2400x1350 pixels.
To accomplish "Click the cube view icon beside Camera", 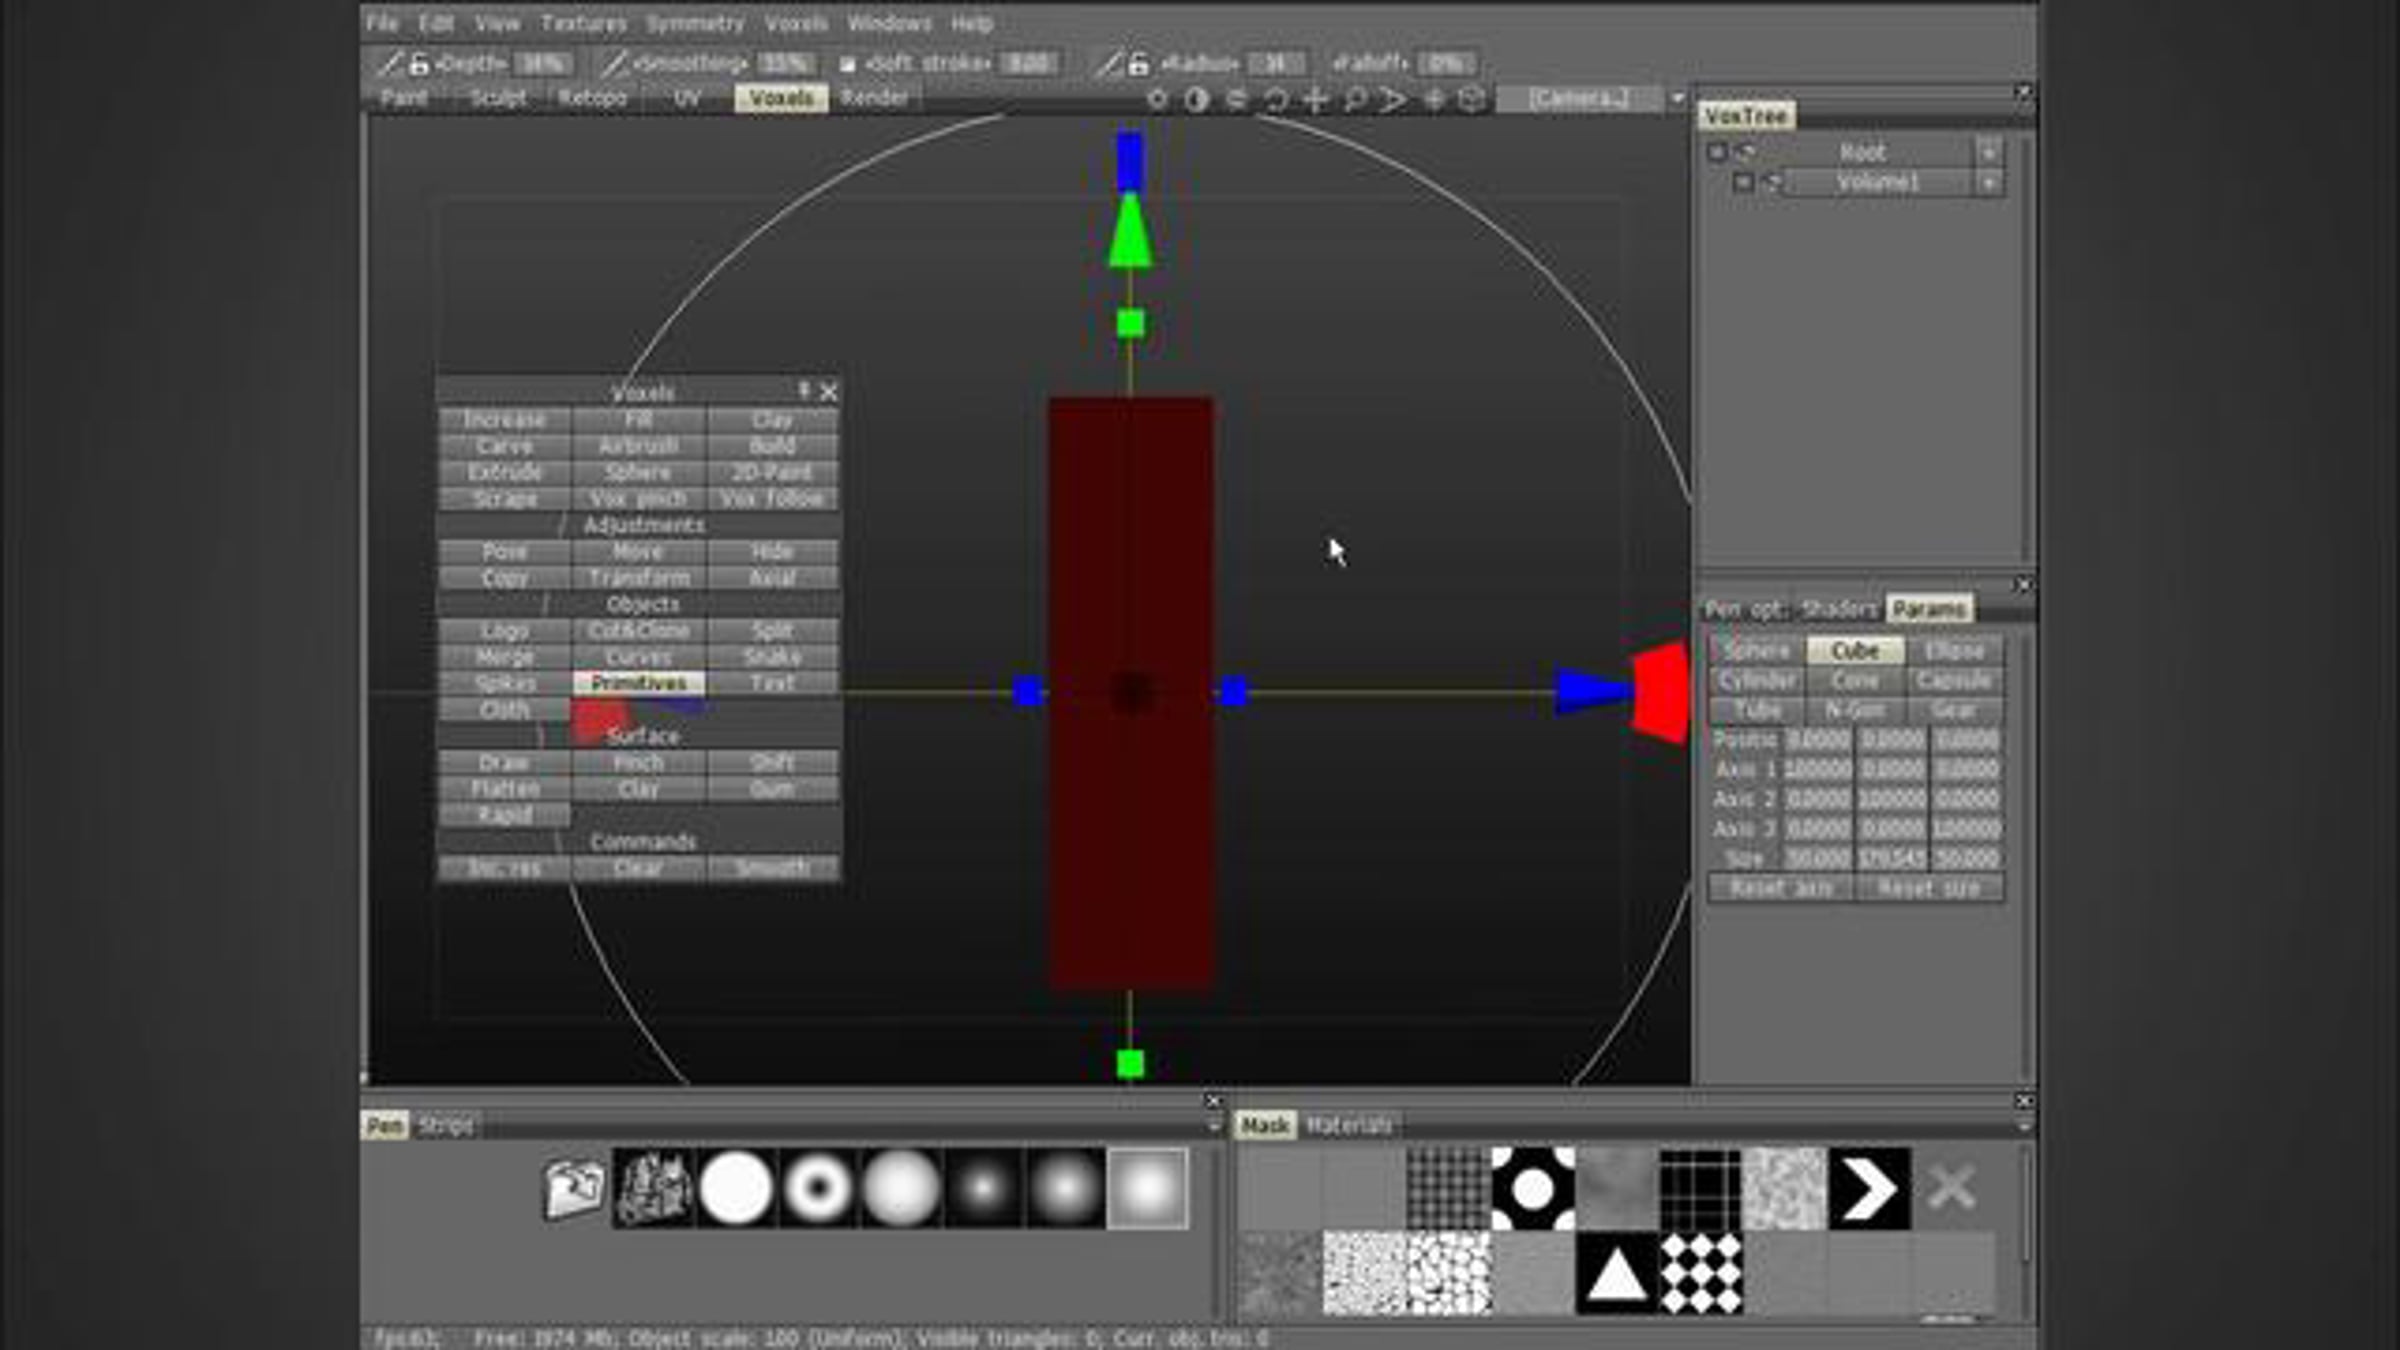I will point(1471,99).
